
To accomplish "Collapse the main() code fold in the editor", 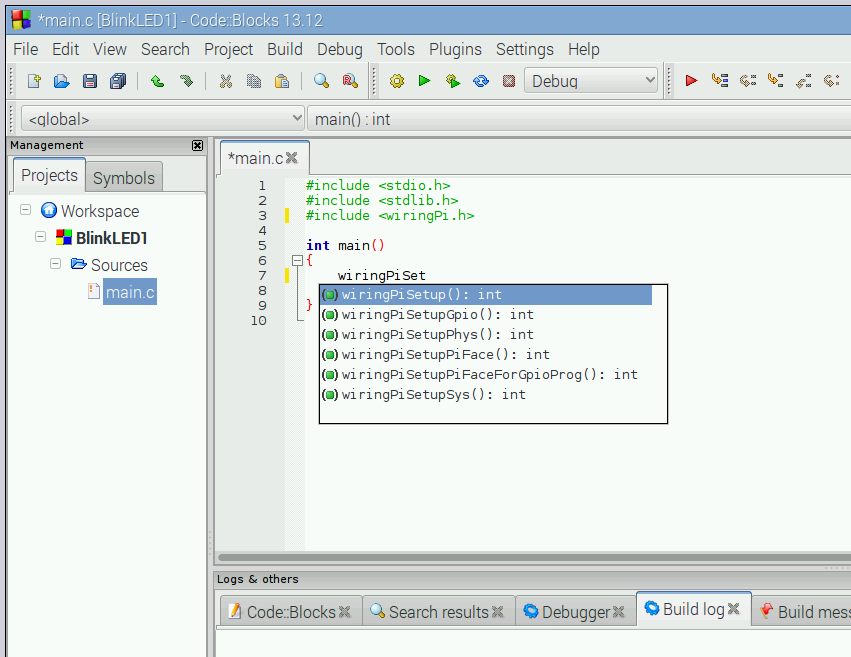I will (x=297, y=259).
